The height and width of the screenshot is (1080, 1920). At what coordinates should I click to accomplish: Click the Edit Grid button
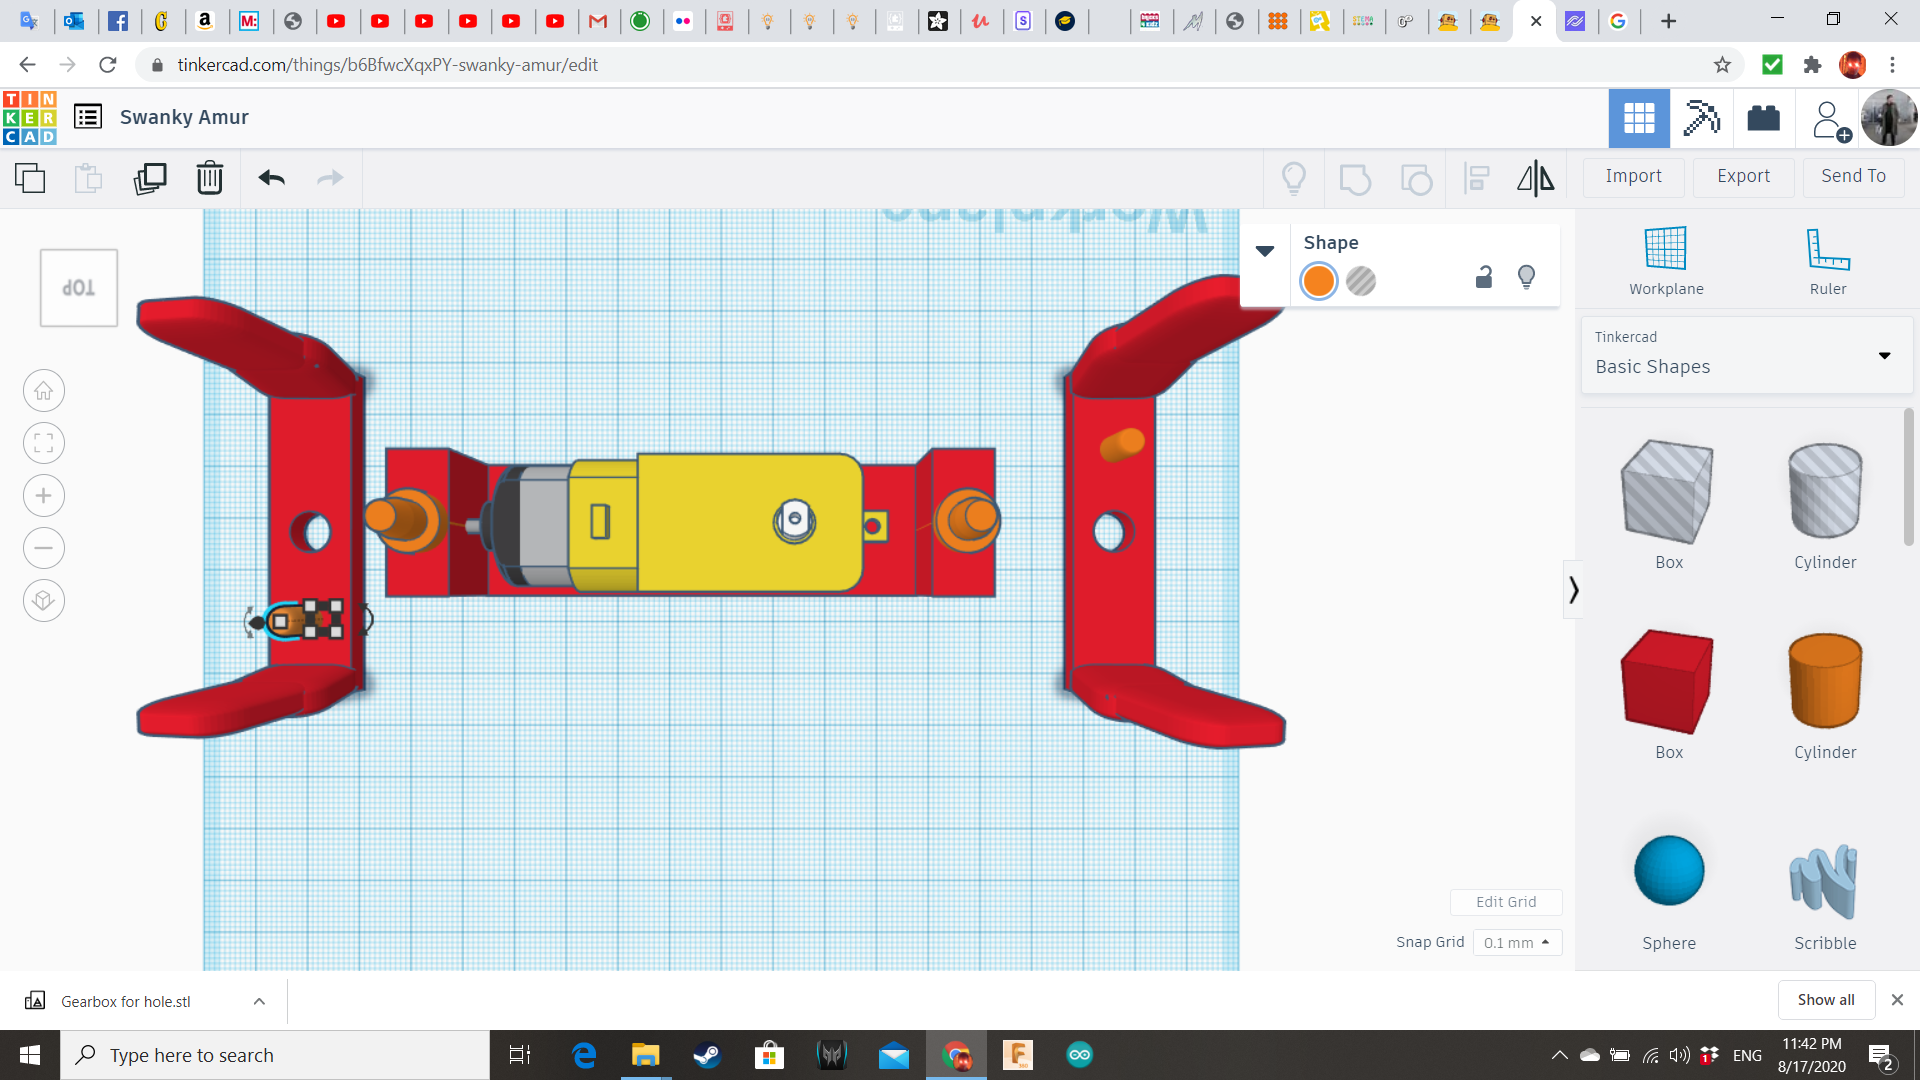click(x=1506, y=901)
